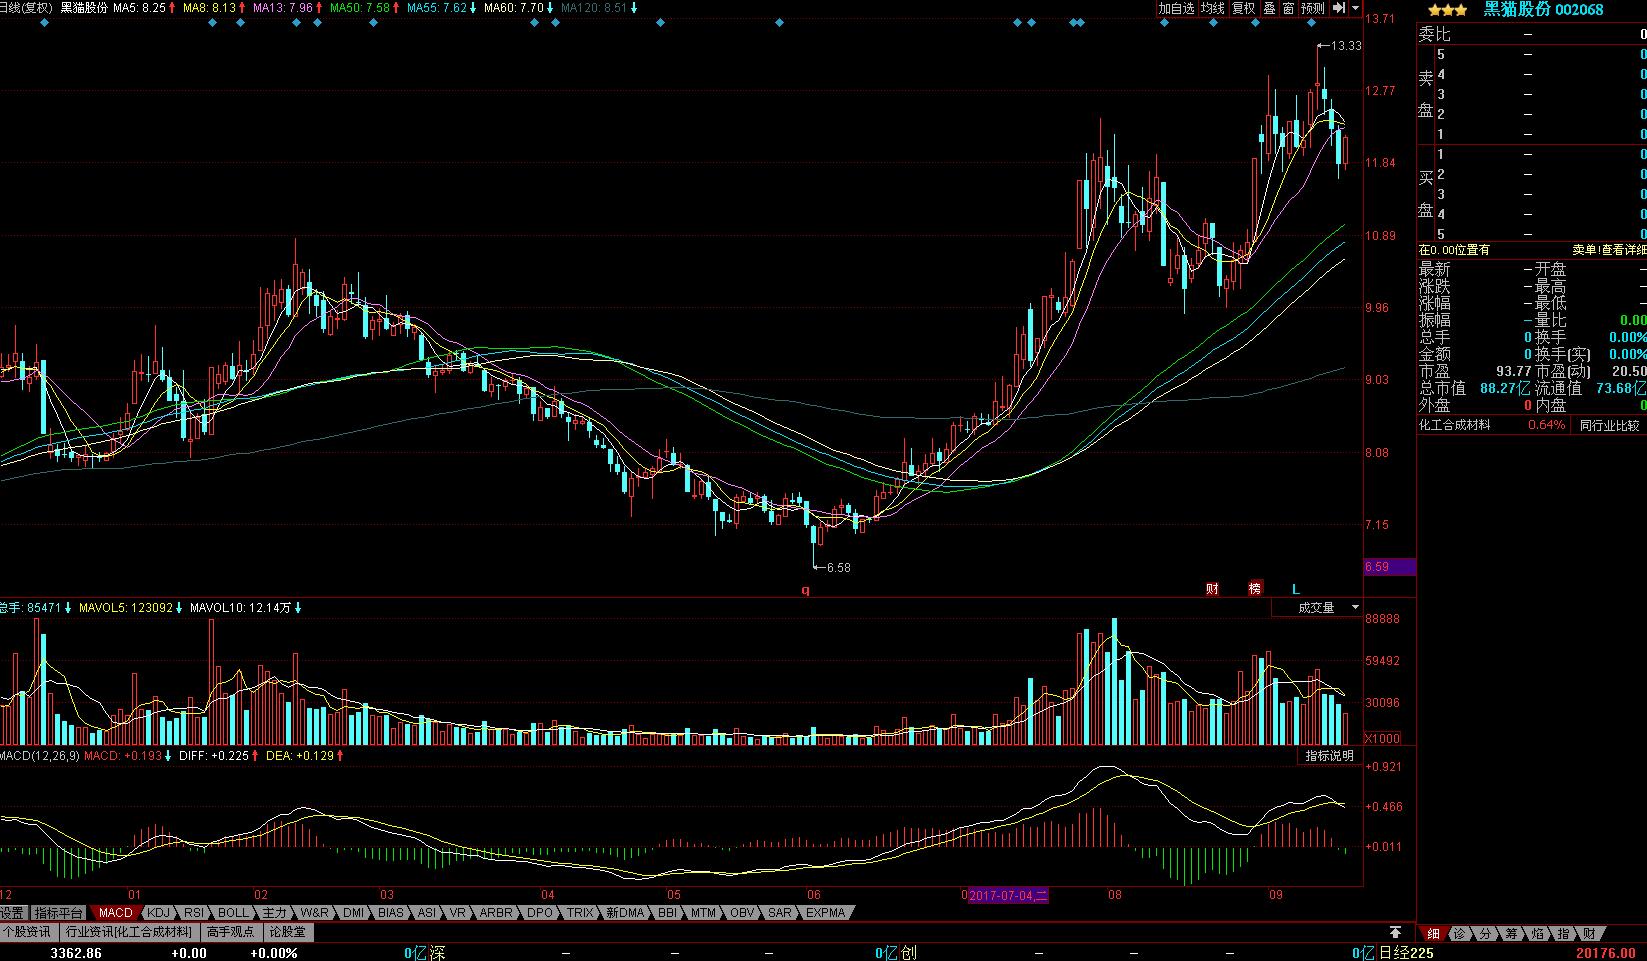Open the 财 finance panel tab
This screenshot has height=961, width=1647.
pos(1589,934)
